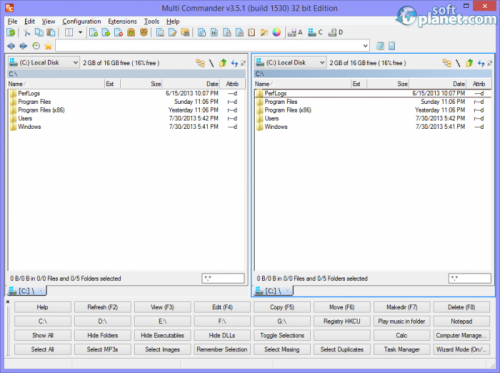Viewport: 500px width, 373px height.
Task: Click the Notepad button
Action: (462, 321)
